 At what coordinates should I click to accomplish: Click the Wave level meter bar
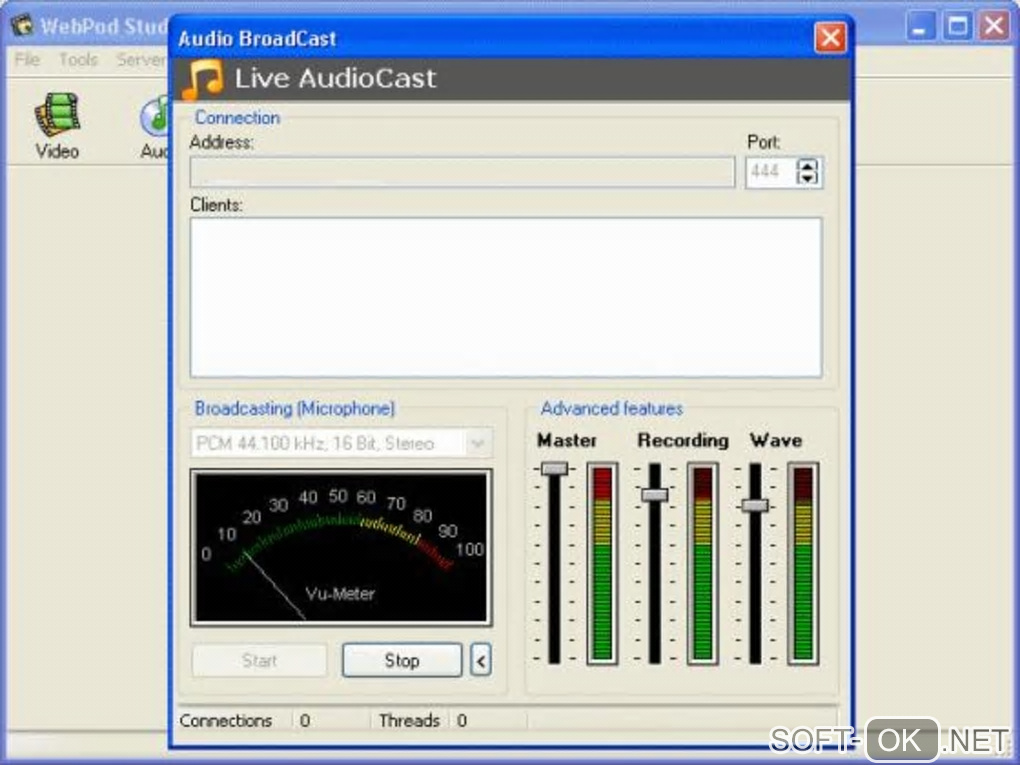[803, 563]
